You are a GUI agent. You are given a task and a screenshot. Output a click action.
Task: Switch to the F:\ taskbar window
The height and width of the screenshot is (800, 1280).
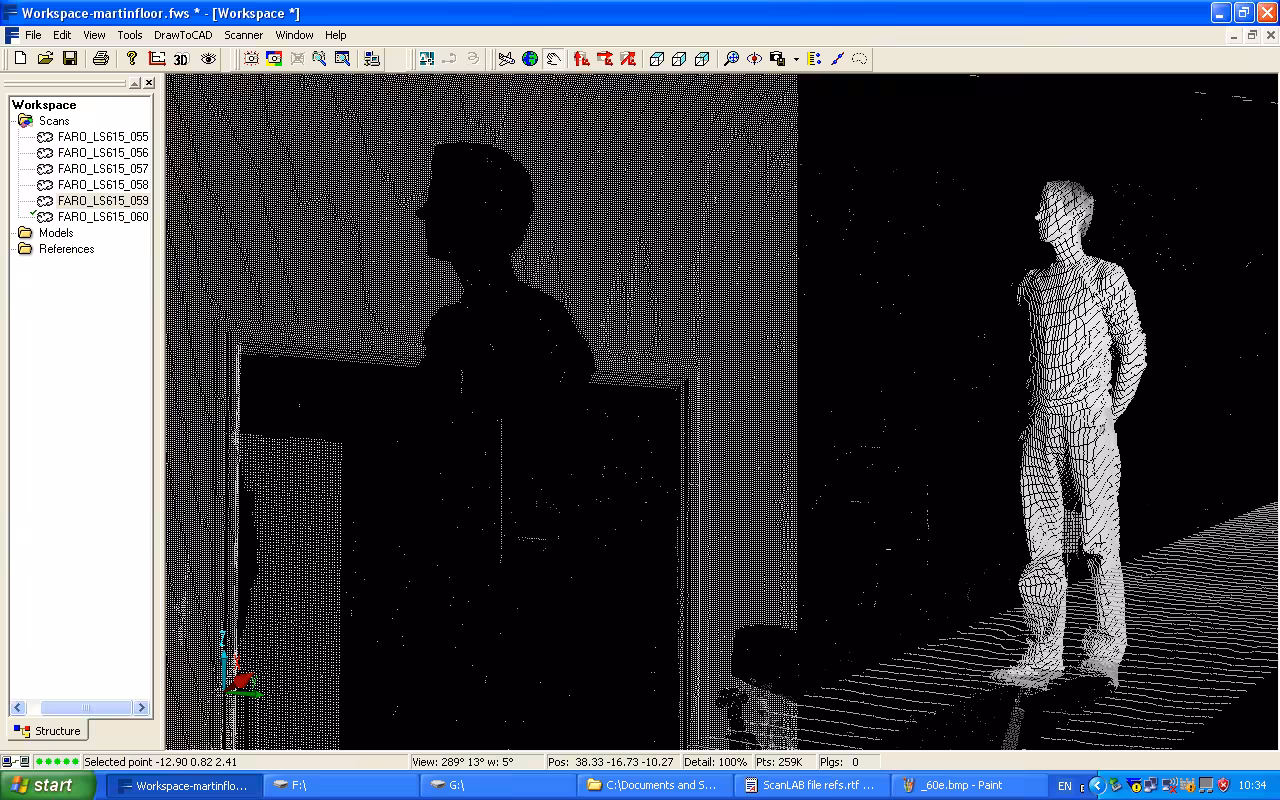tap(340, 785)
